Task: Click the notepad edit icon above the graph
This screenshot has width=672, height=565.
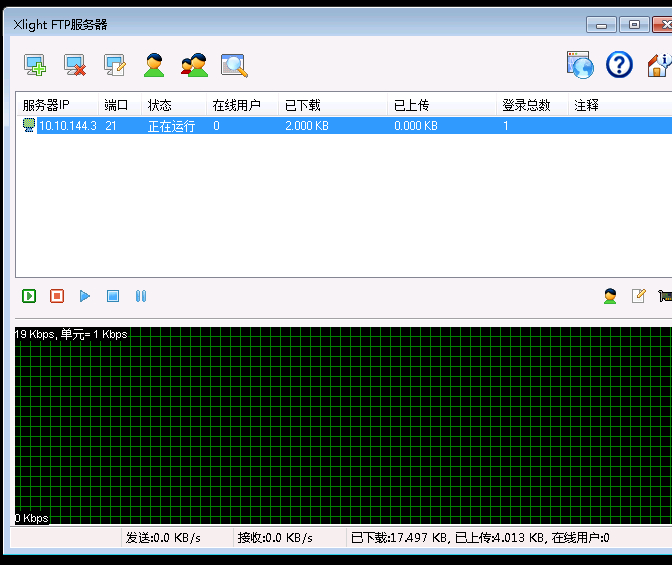Action: pyautogui.click(x=638, y=296)
